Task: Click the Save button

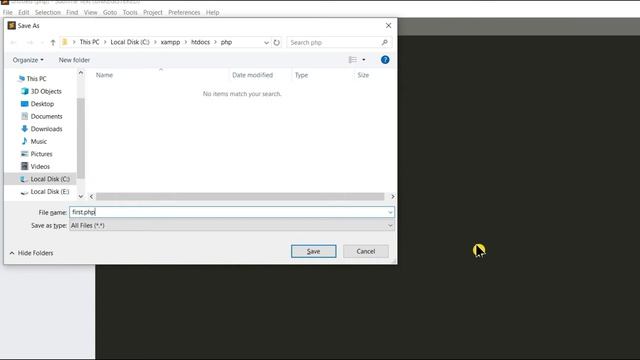Action: click(313, 251)
